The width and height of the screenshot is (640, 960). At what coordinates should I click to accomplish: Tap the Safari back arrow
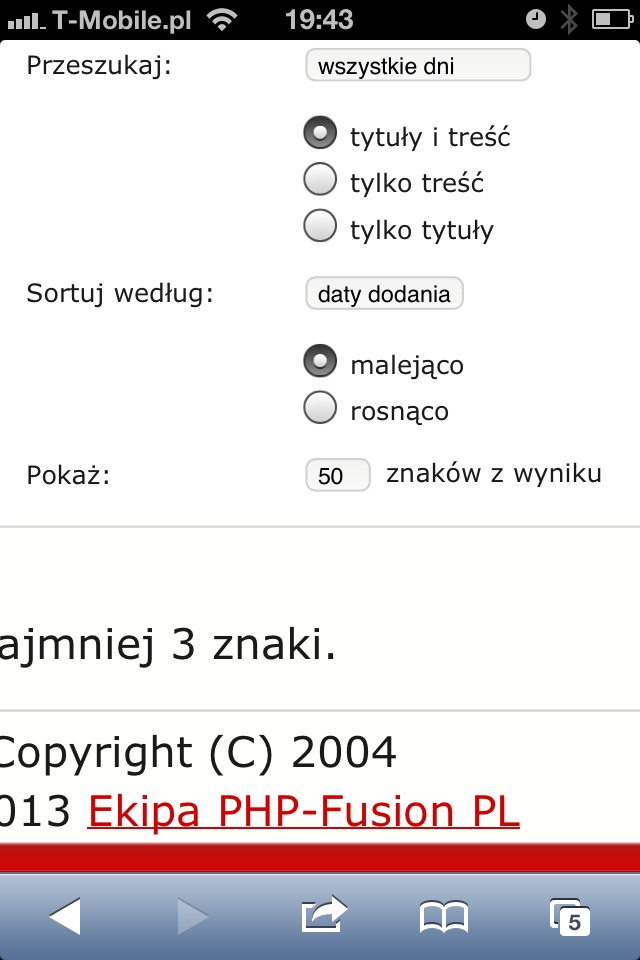[x=65, y=916]
